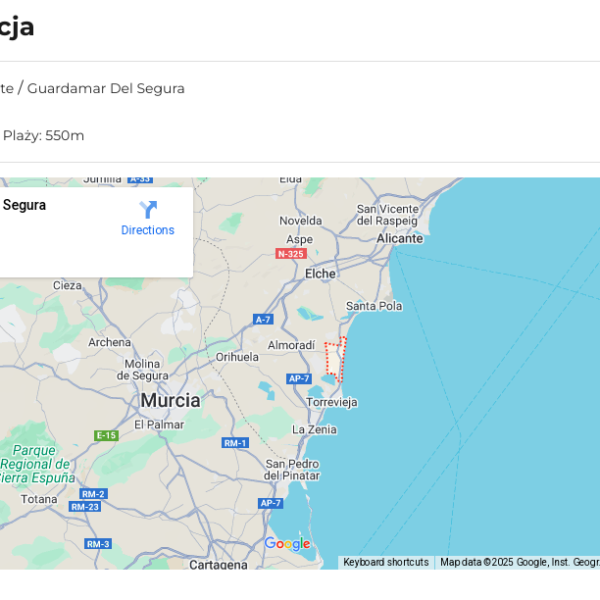Click the Keyboard shortcuts button
This screenshot has height=600, width=600.
[386, 562]
